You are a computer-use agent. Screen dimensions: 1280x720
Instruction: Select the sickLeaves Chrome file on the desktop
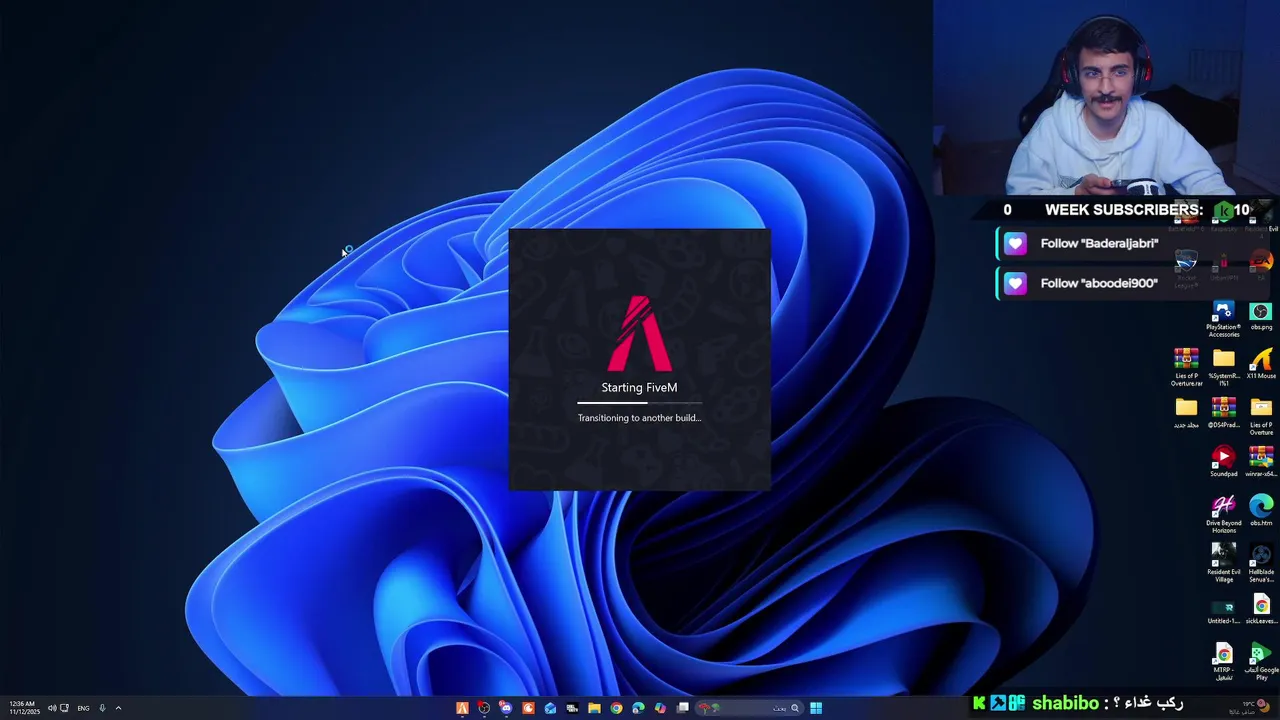click(1261, 609)
